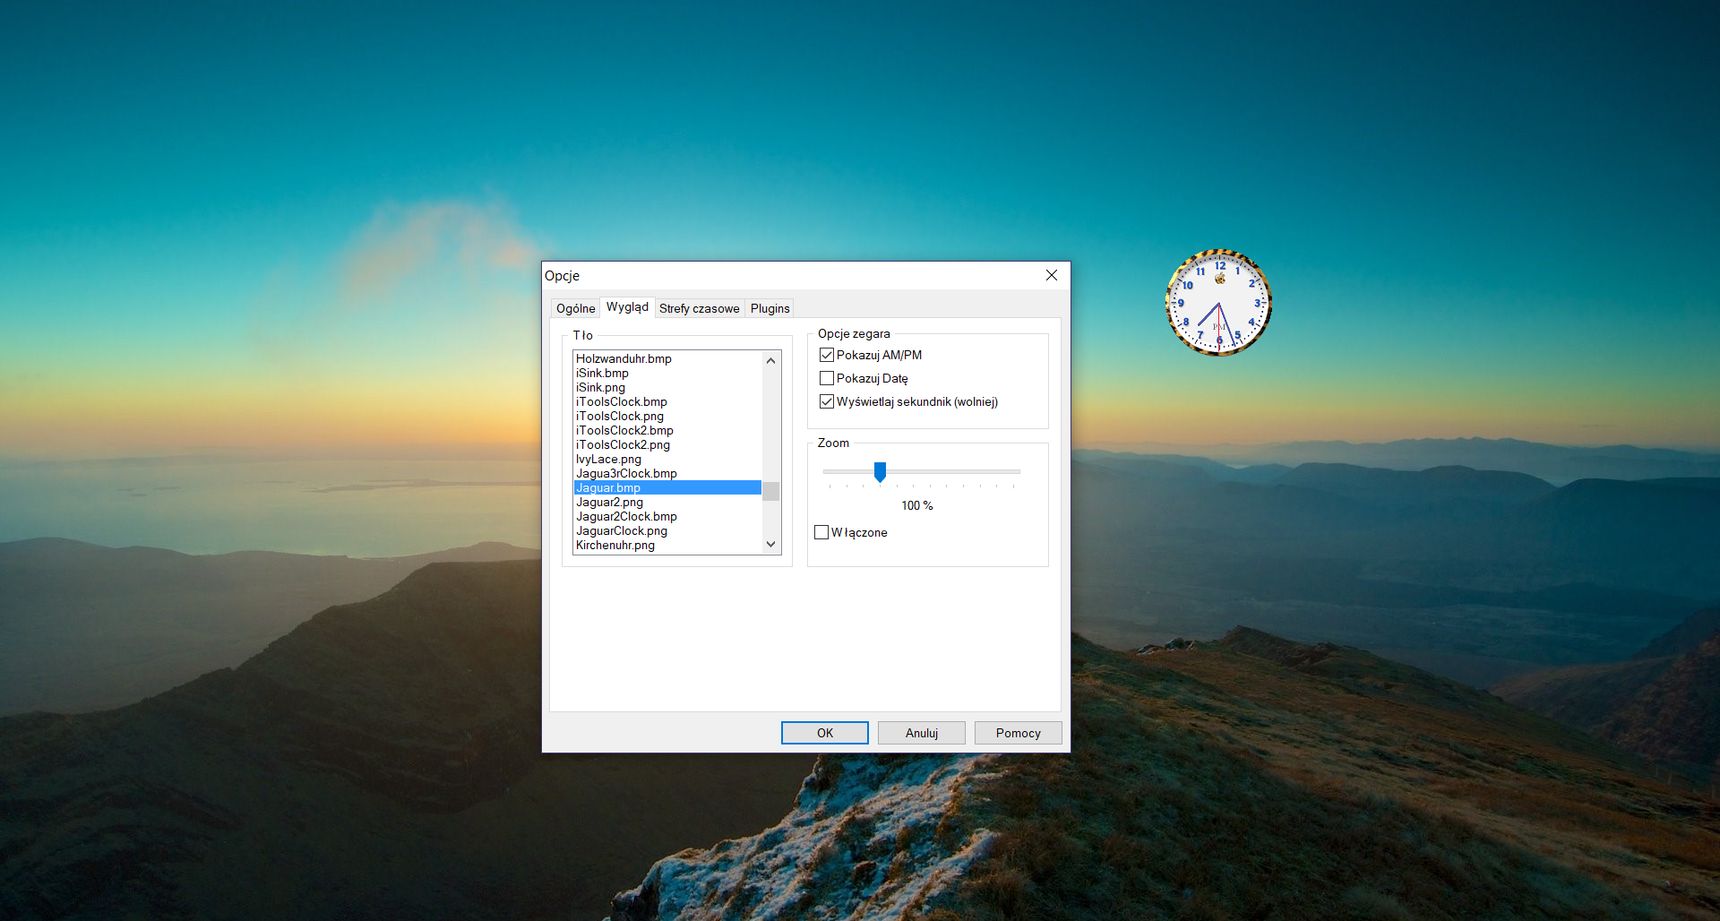Viewport: 1720px width, 921px height.
Task: Select Jaguar2.png background
Action: click(x=667, y=503)
